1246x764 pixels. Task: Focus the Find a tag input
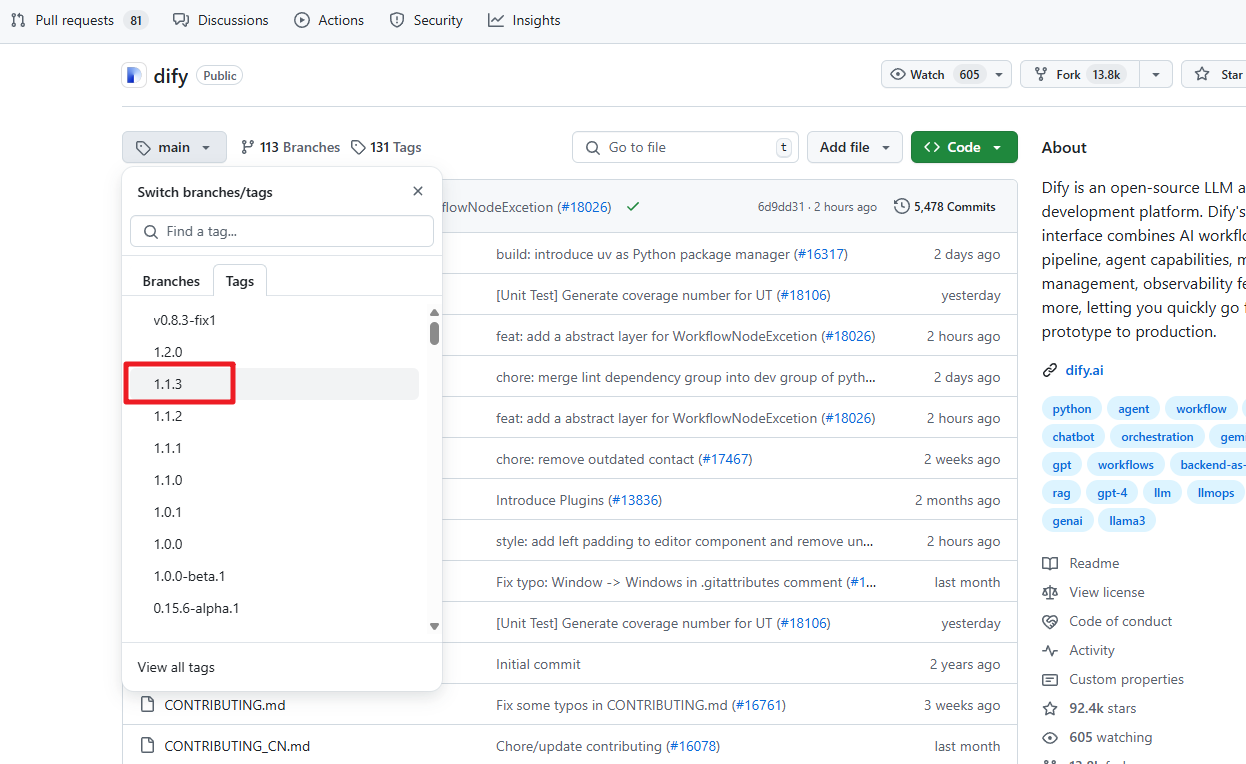[282, 231]
